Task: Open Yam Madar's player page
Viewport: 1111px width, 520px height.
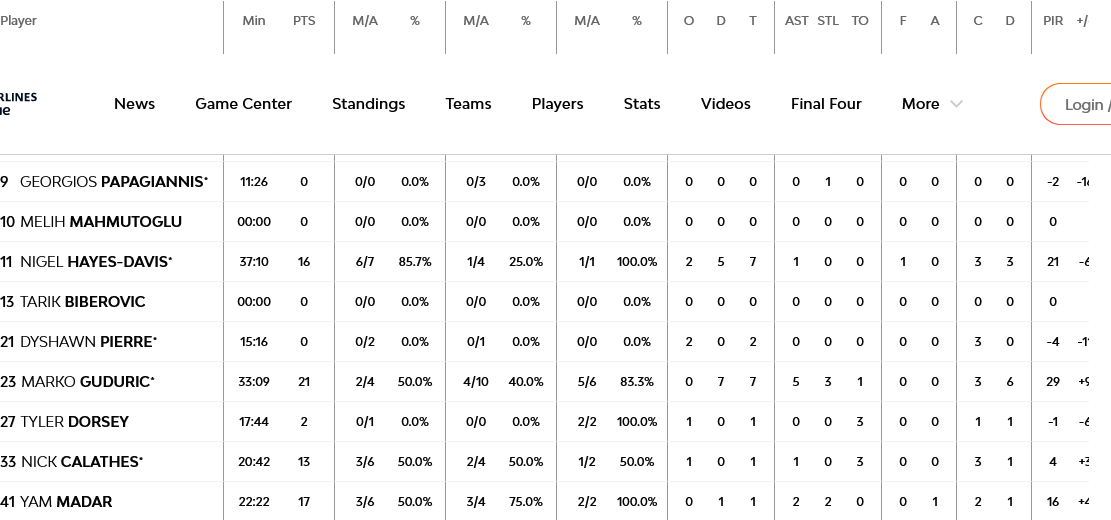Action: (66, 502)
